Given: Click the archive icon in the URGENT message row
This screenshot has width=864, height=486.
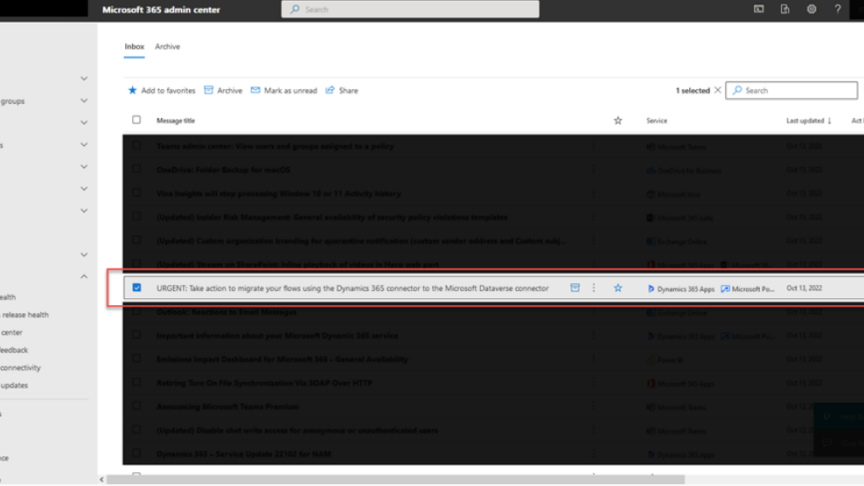Looking at the screenshot, I should click(x=575, y=288).
